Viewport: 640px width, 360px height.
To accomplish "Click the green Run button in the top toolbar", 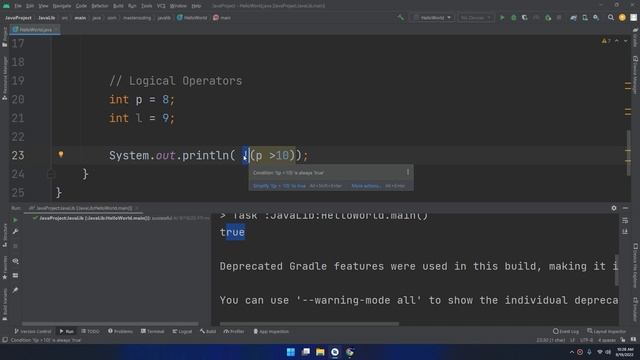I will point(502,18).
